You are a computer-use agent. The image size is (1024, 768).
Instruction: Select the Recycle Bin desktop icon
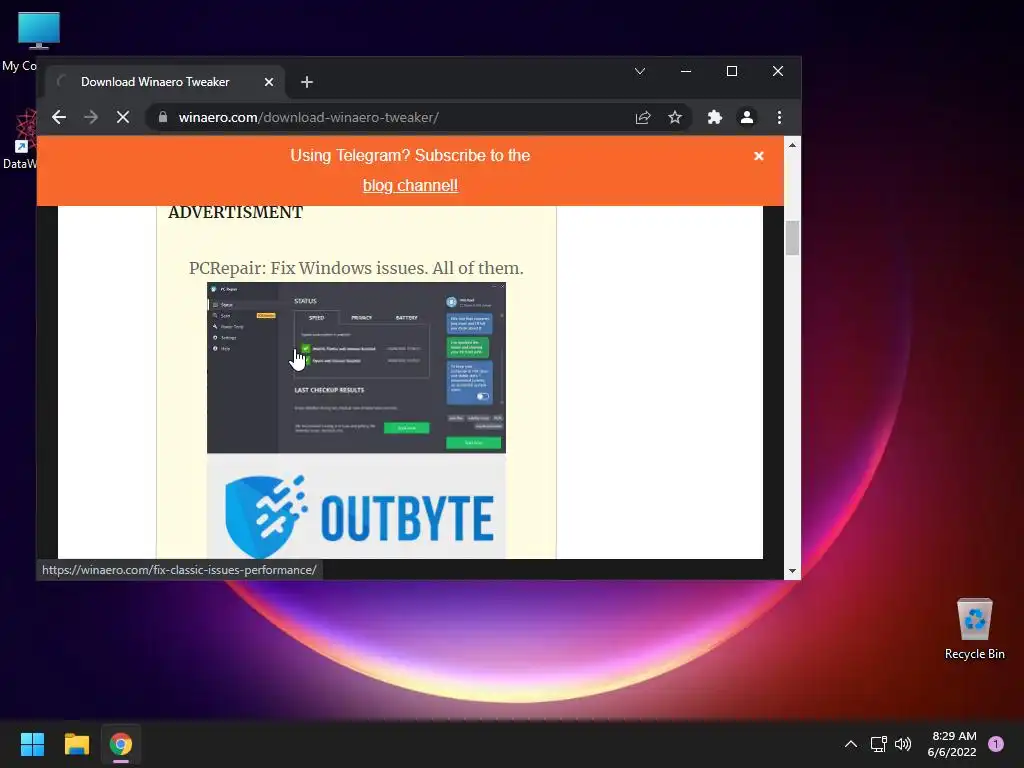[x=974, y=629]
